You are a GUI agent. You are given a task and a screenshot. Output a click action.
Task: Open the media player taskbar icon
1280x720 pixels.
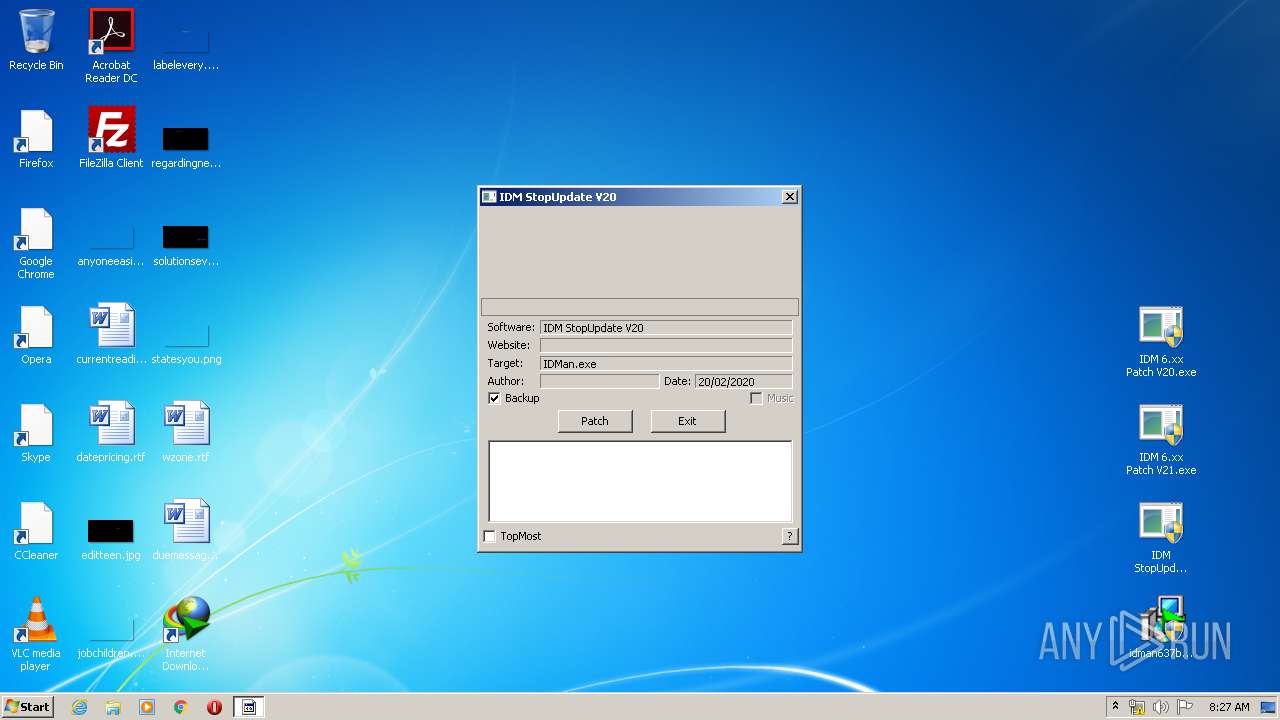tap(147, 707)
